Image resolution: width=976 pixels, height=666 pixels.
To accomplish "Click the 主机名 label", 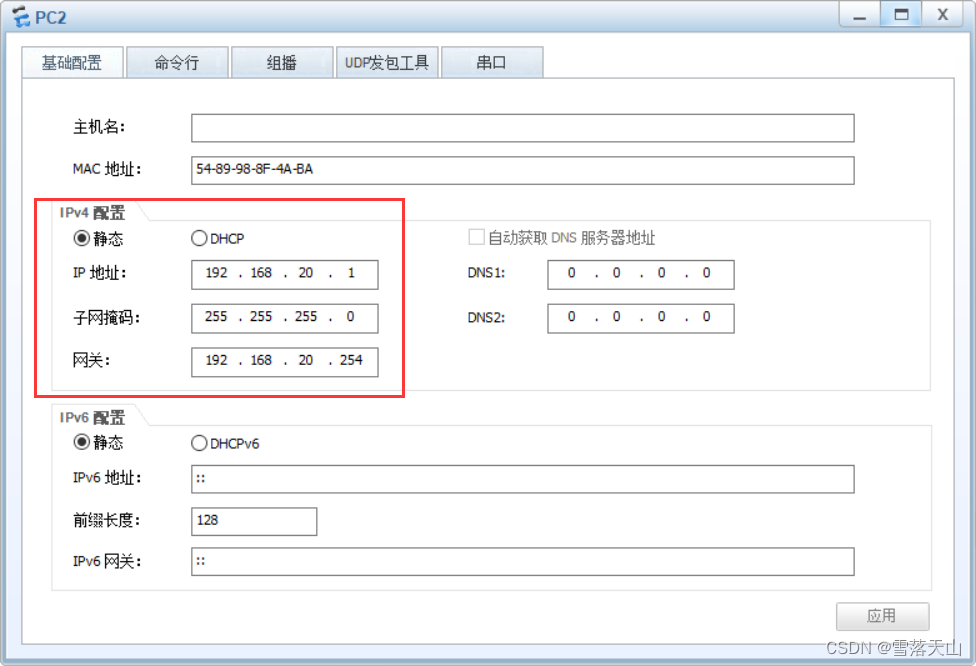I will (98, 128).
